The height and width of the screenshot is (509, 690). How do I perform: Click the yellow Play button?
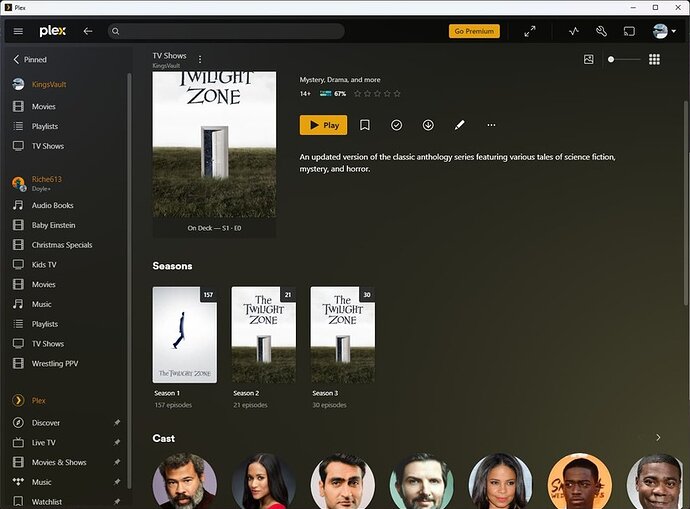coord(323,125)
